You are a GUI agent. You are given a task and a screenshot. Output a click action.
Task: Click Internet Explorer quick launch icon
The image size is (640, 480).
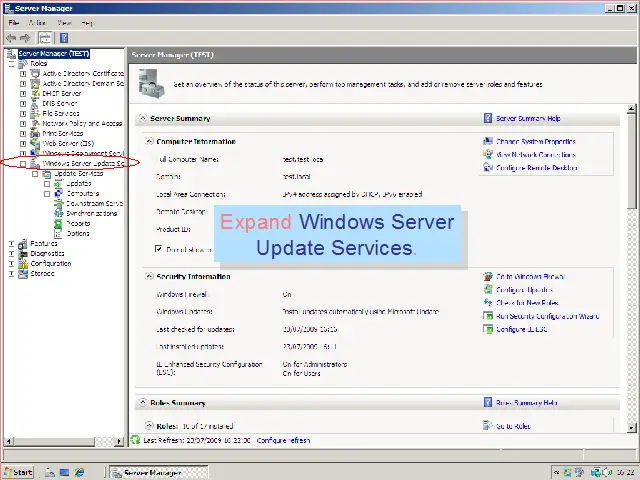pyautogui.click(x=79, y=472)
